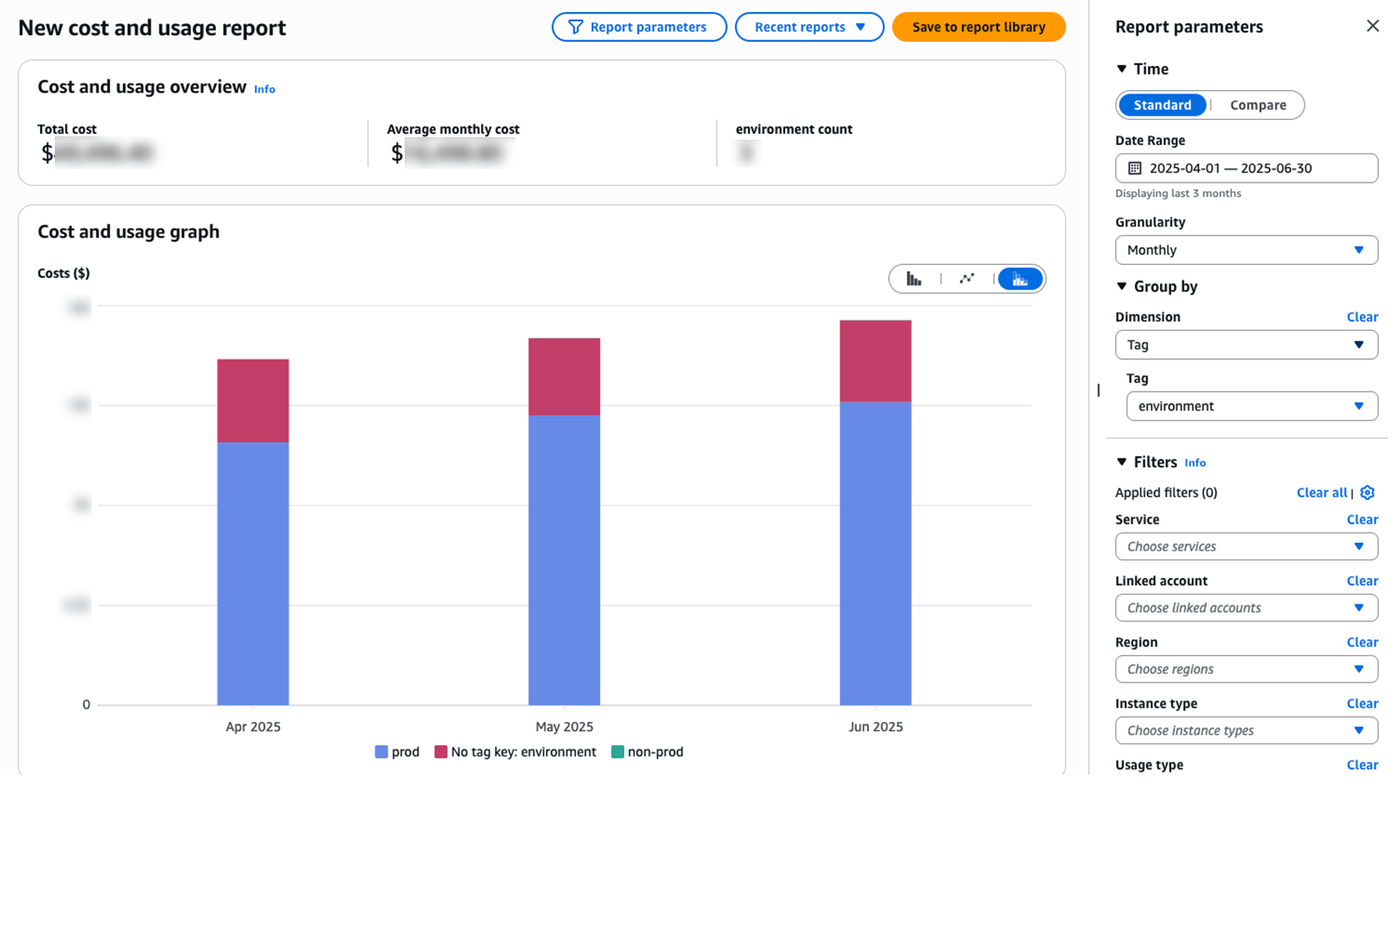Save to report library
Screen dimensions: 1400x943
(978, 27)
